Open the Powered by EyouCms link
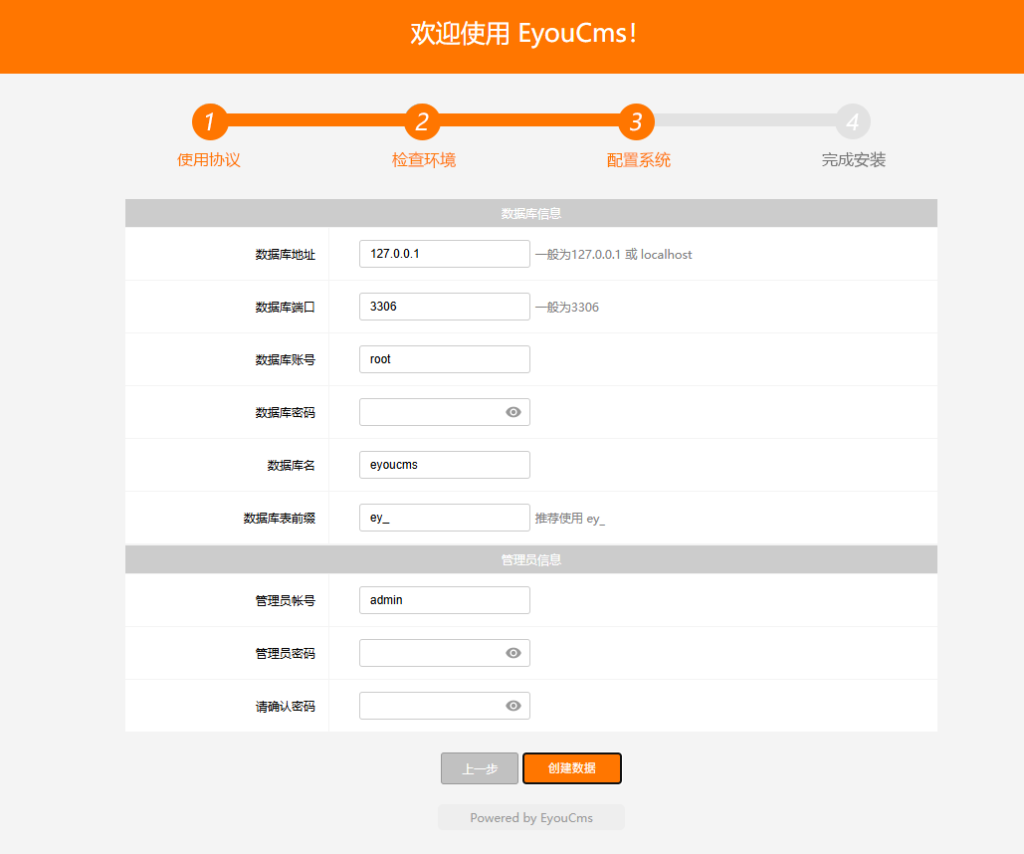1024x854 pixels. click(532, 817)
